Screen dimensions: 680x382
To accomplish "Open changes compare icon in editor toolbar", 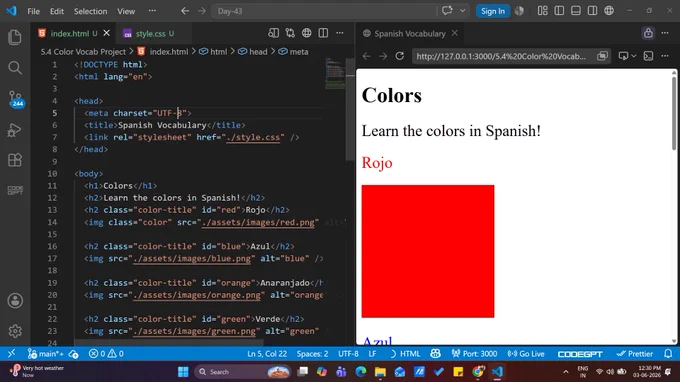I will coord(273,33).
